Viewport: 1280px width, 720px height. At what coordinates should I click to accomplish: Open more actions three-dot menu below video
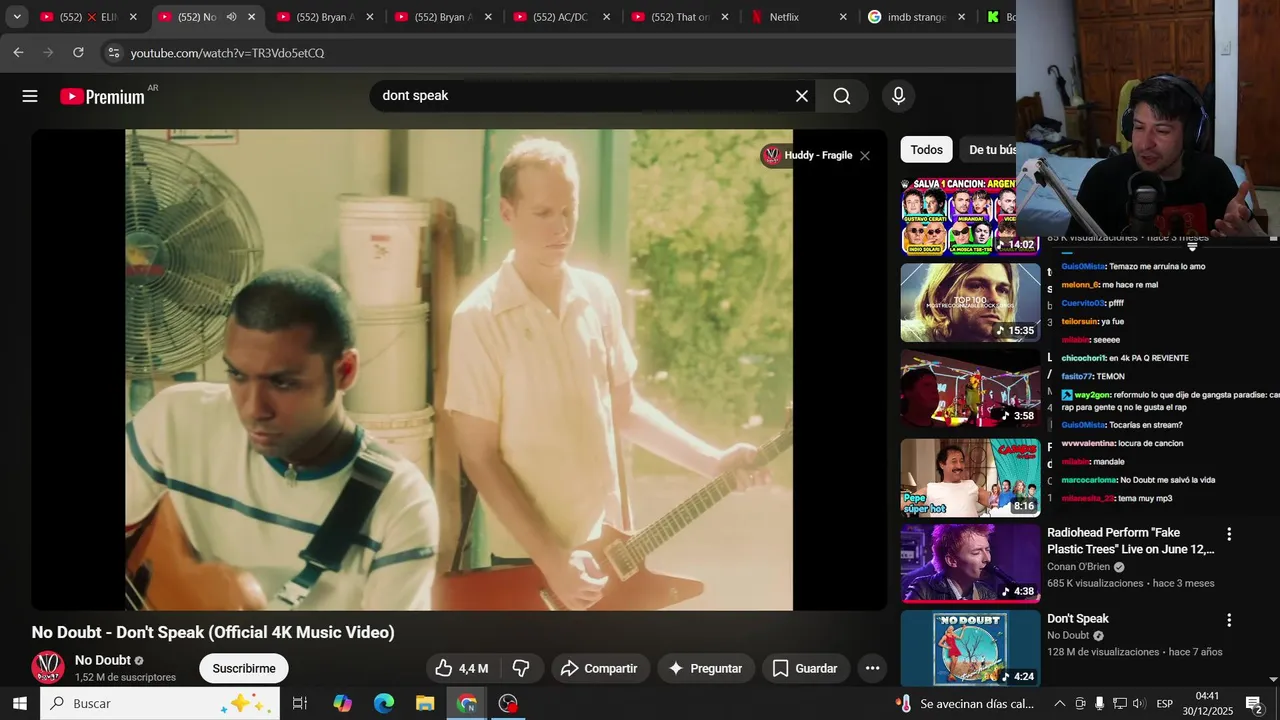(x=872, y=668)
